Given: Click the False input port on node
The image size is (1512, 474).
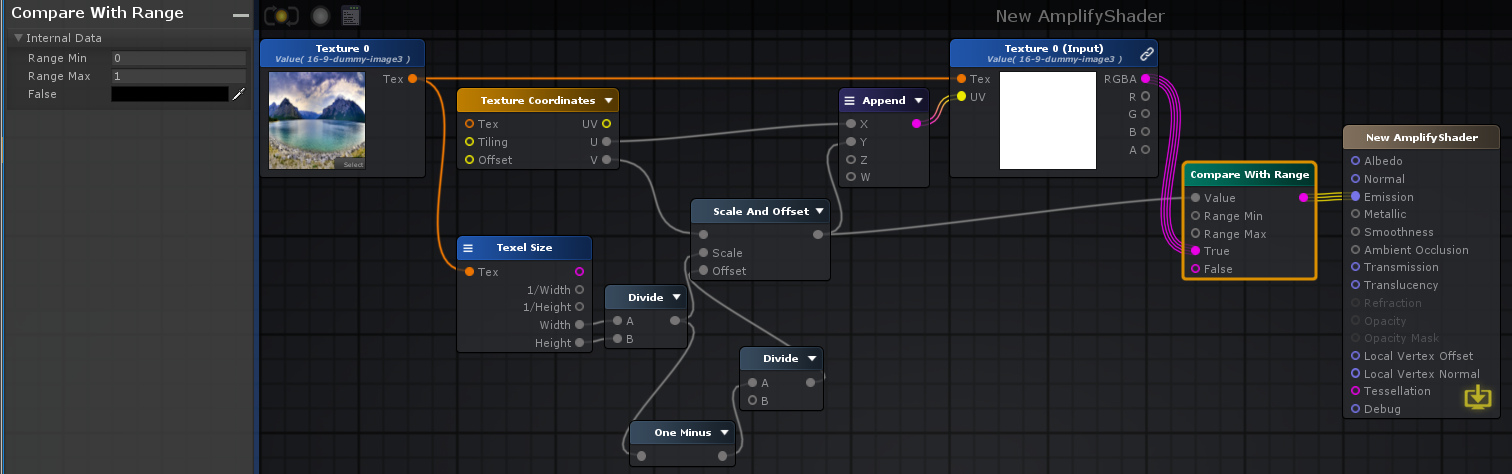Looking at the screenshot, I should pyautogui.click(x=1195, y=269).
